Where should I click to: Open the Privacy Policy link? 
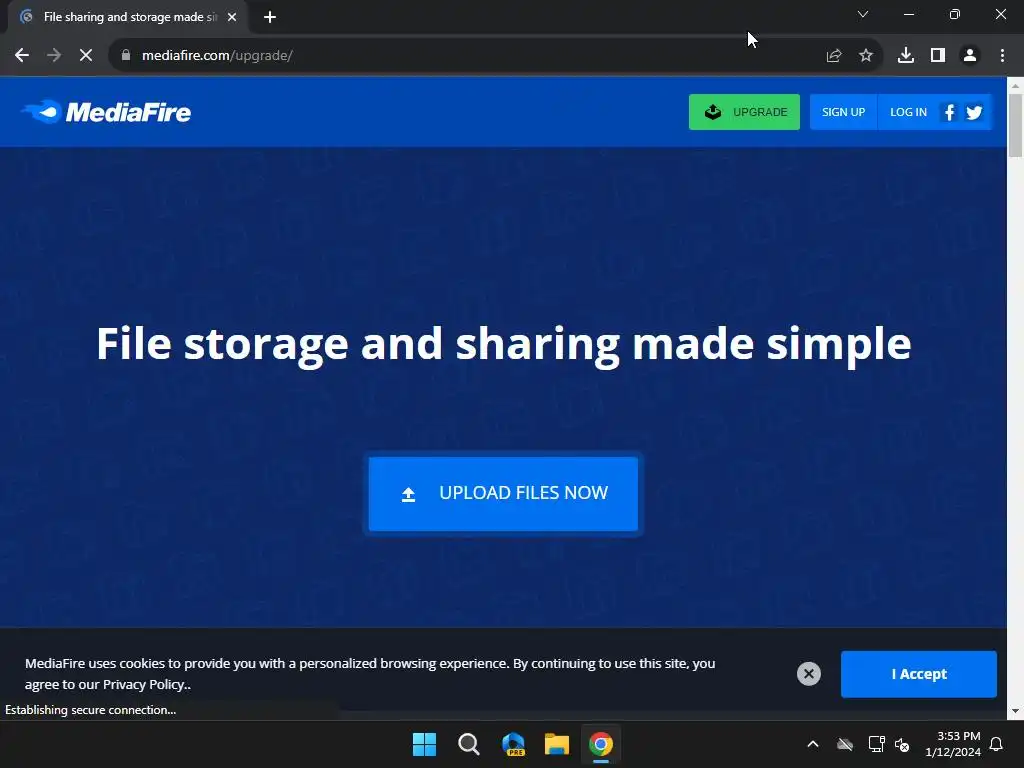coord(145,684)
